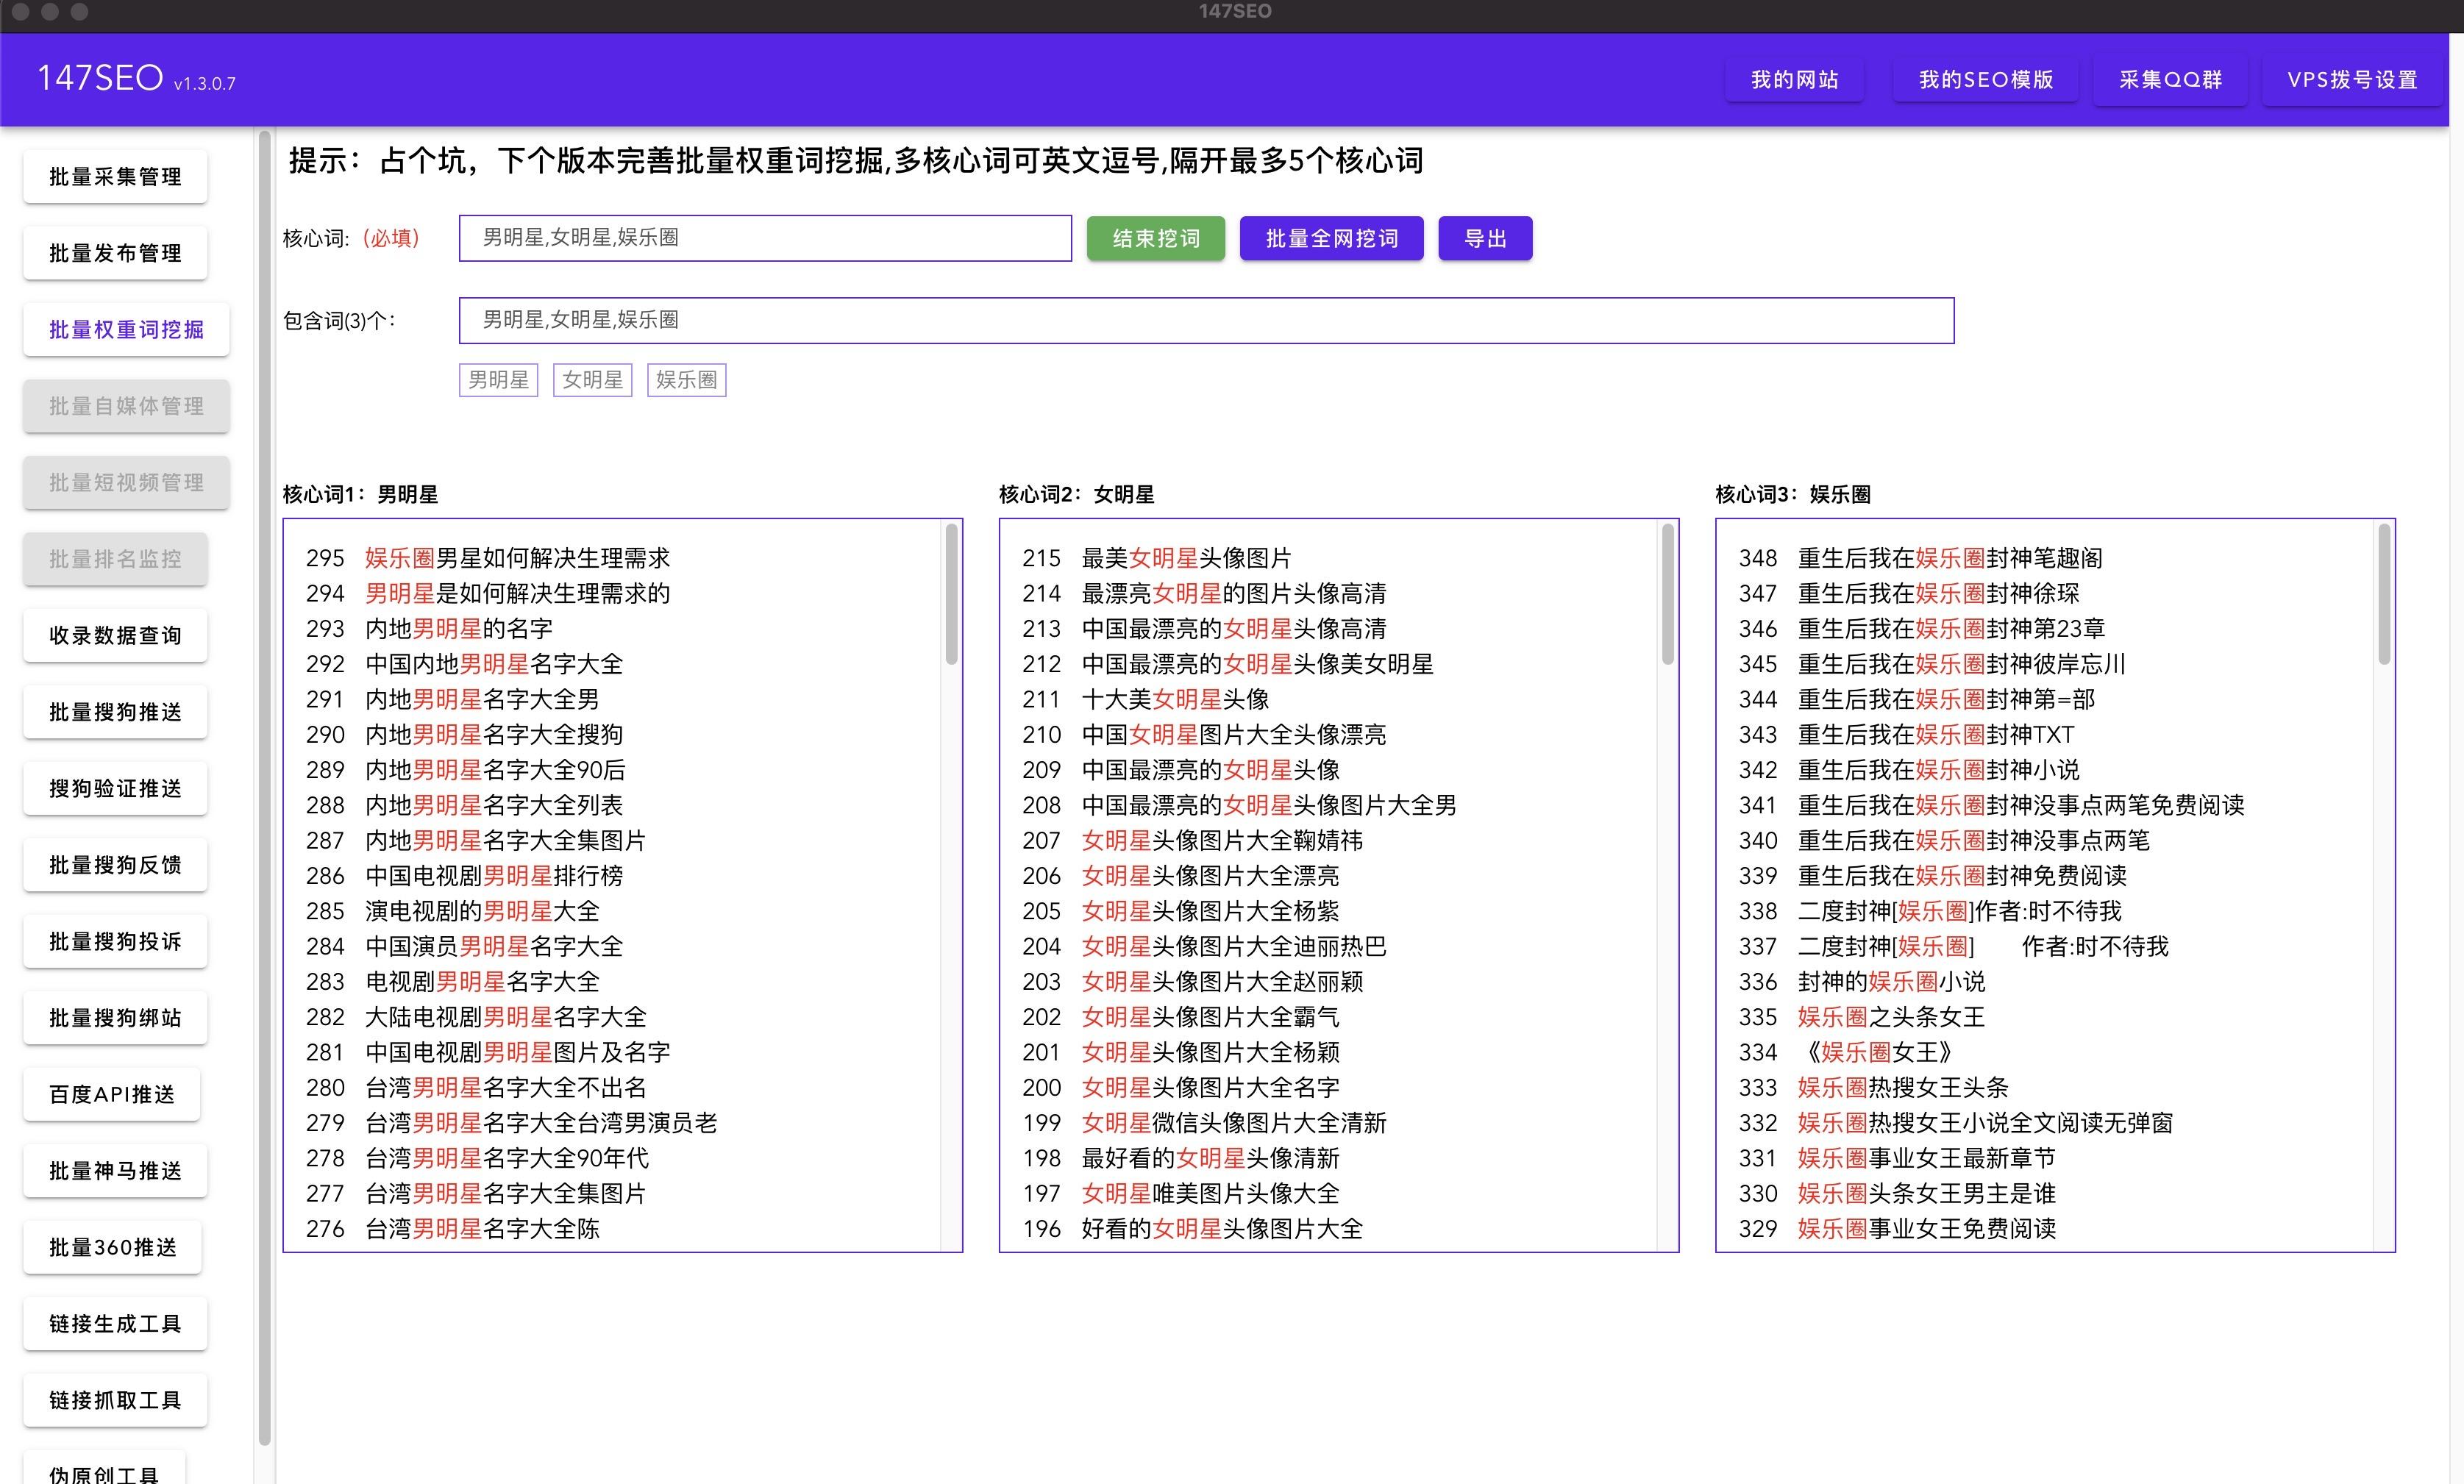Click the 批量自媒体管理 icon
This screenshot has height=1484, width=2464.
[127, 405]
